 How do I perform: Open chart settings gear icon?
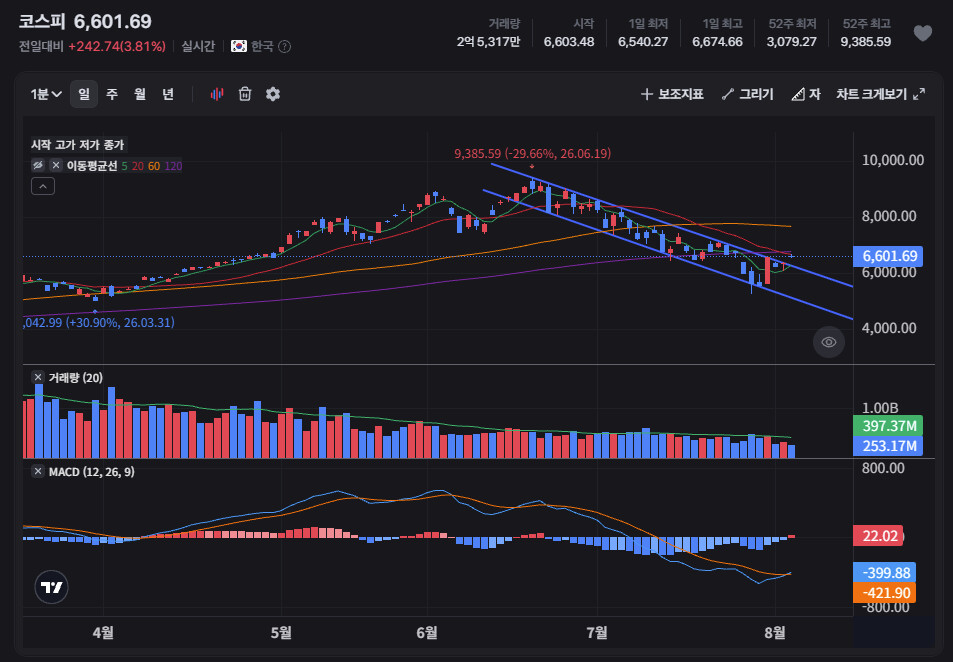(x=273, y=94)
